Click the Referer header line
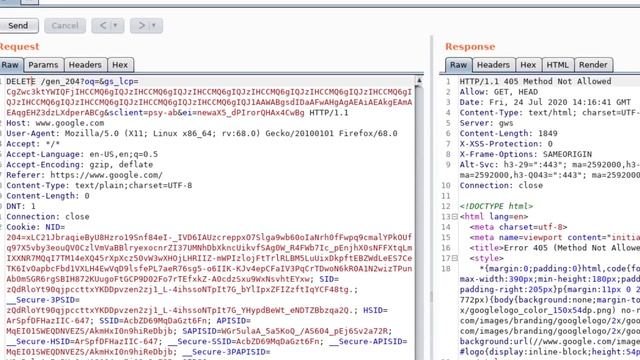The height and width of the screenshot is (360, 640). [84, 175]
